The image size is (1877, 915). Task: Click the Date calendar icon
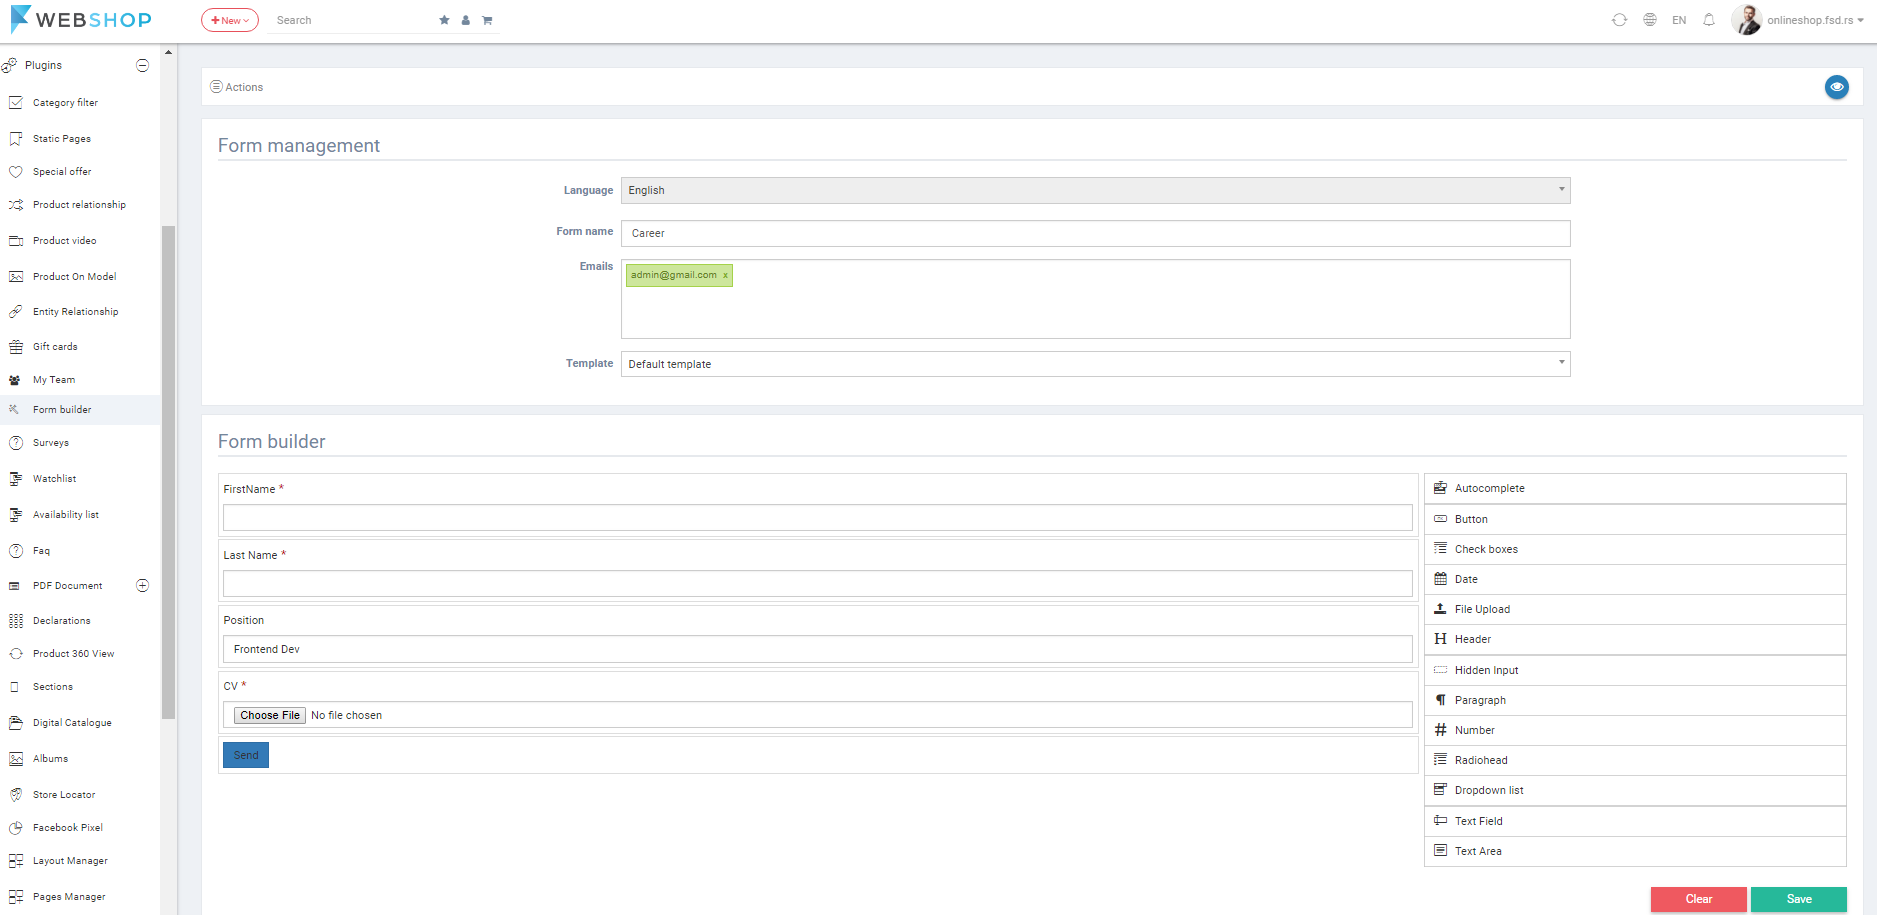coord(1440,579)
